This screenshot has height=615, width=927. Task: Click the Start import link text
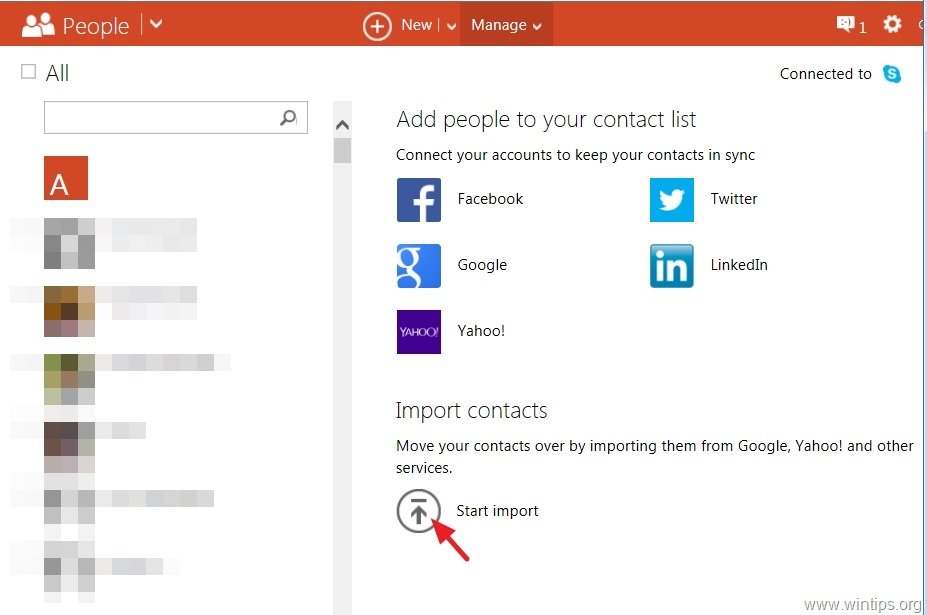[x=497, y=510]
